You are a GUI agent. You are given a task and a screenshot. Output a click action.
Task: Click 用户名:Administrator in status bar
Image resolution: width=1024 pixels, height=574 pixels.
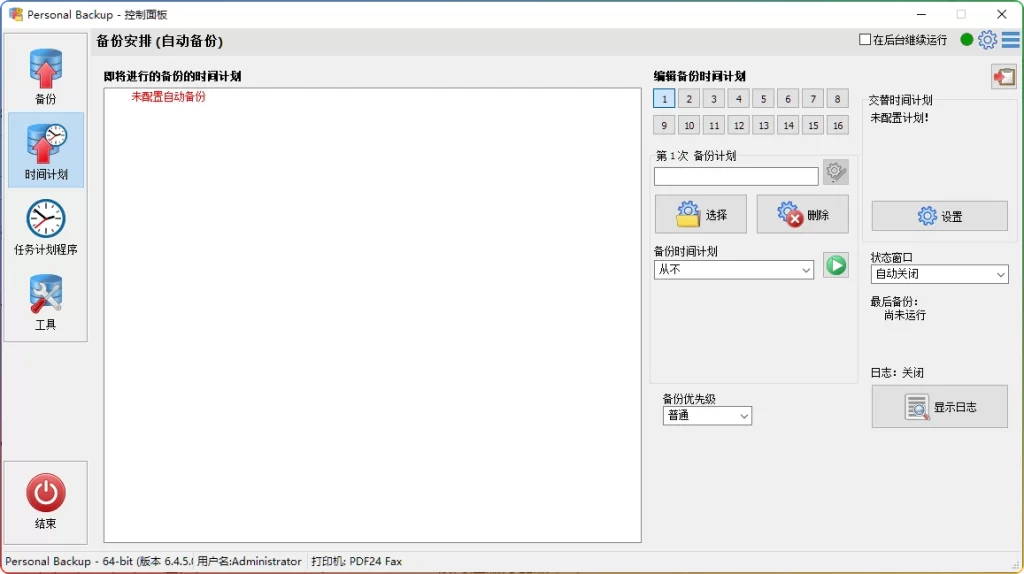(x=249, y=562)
